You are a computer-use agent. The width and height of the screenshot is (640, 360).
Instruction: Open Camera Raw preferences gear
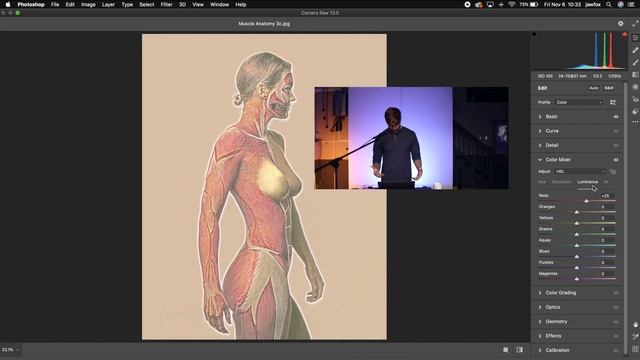pos(620,24)
